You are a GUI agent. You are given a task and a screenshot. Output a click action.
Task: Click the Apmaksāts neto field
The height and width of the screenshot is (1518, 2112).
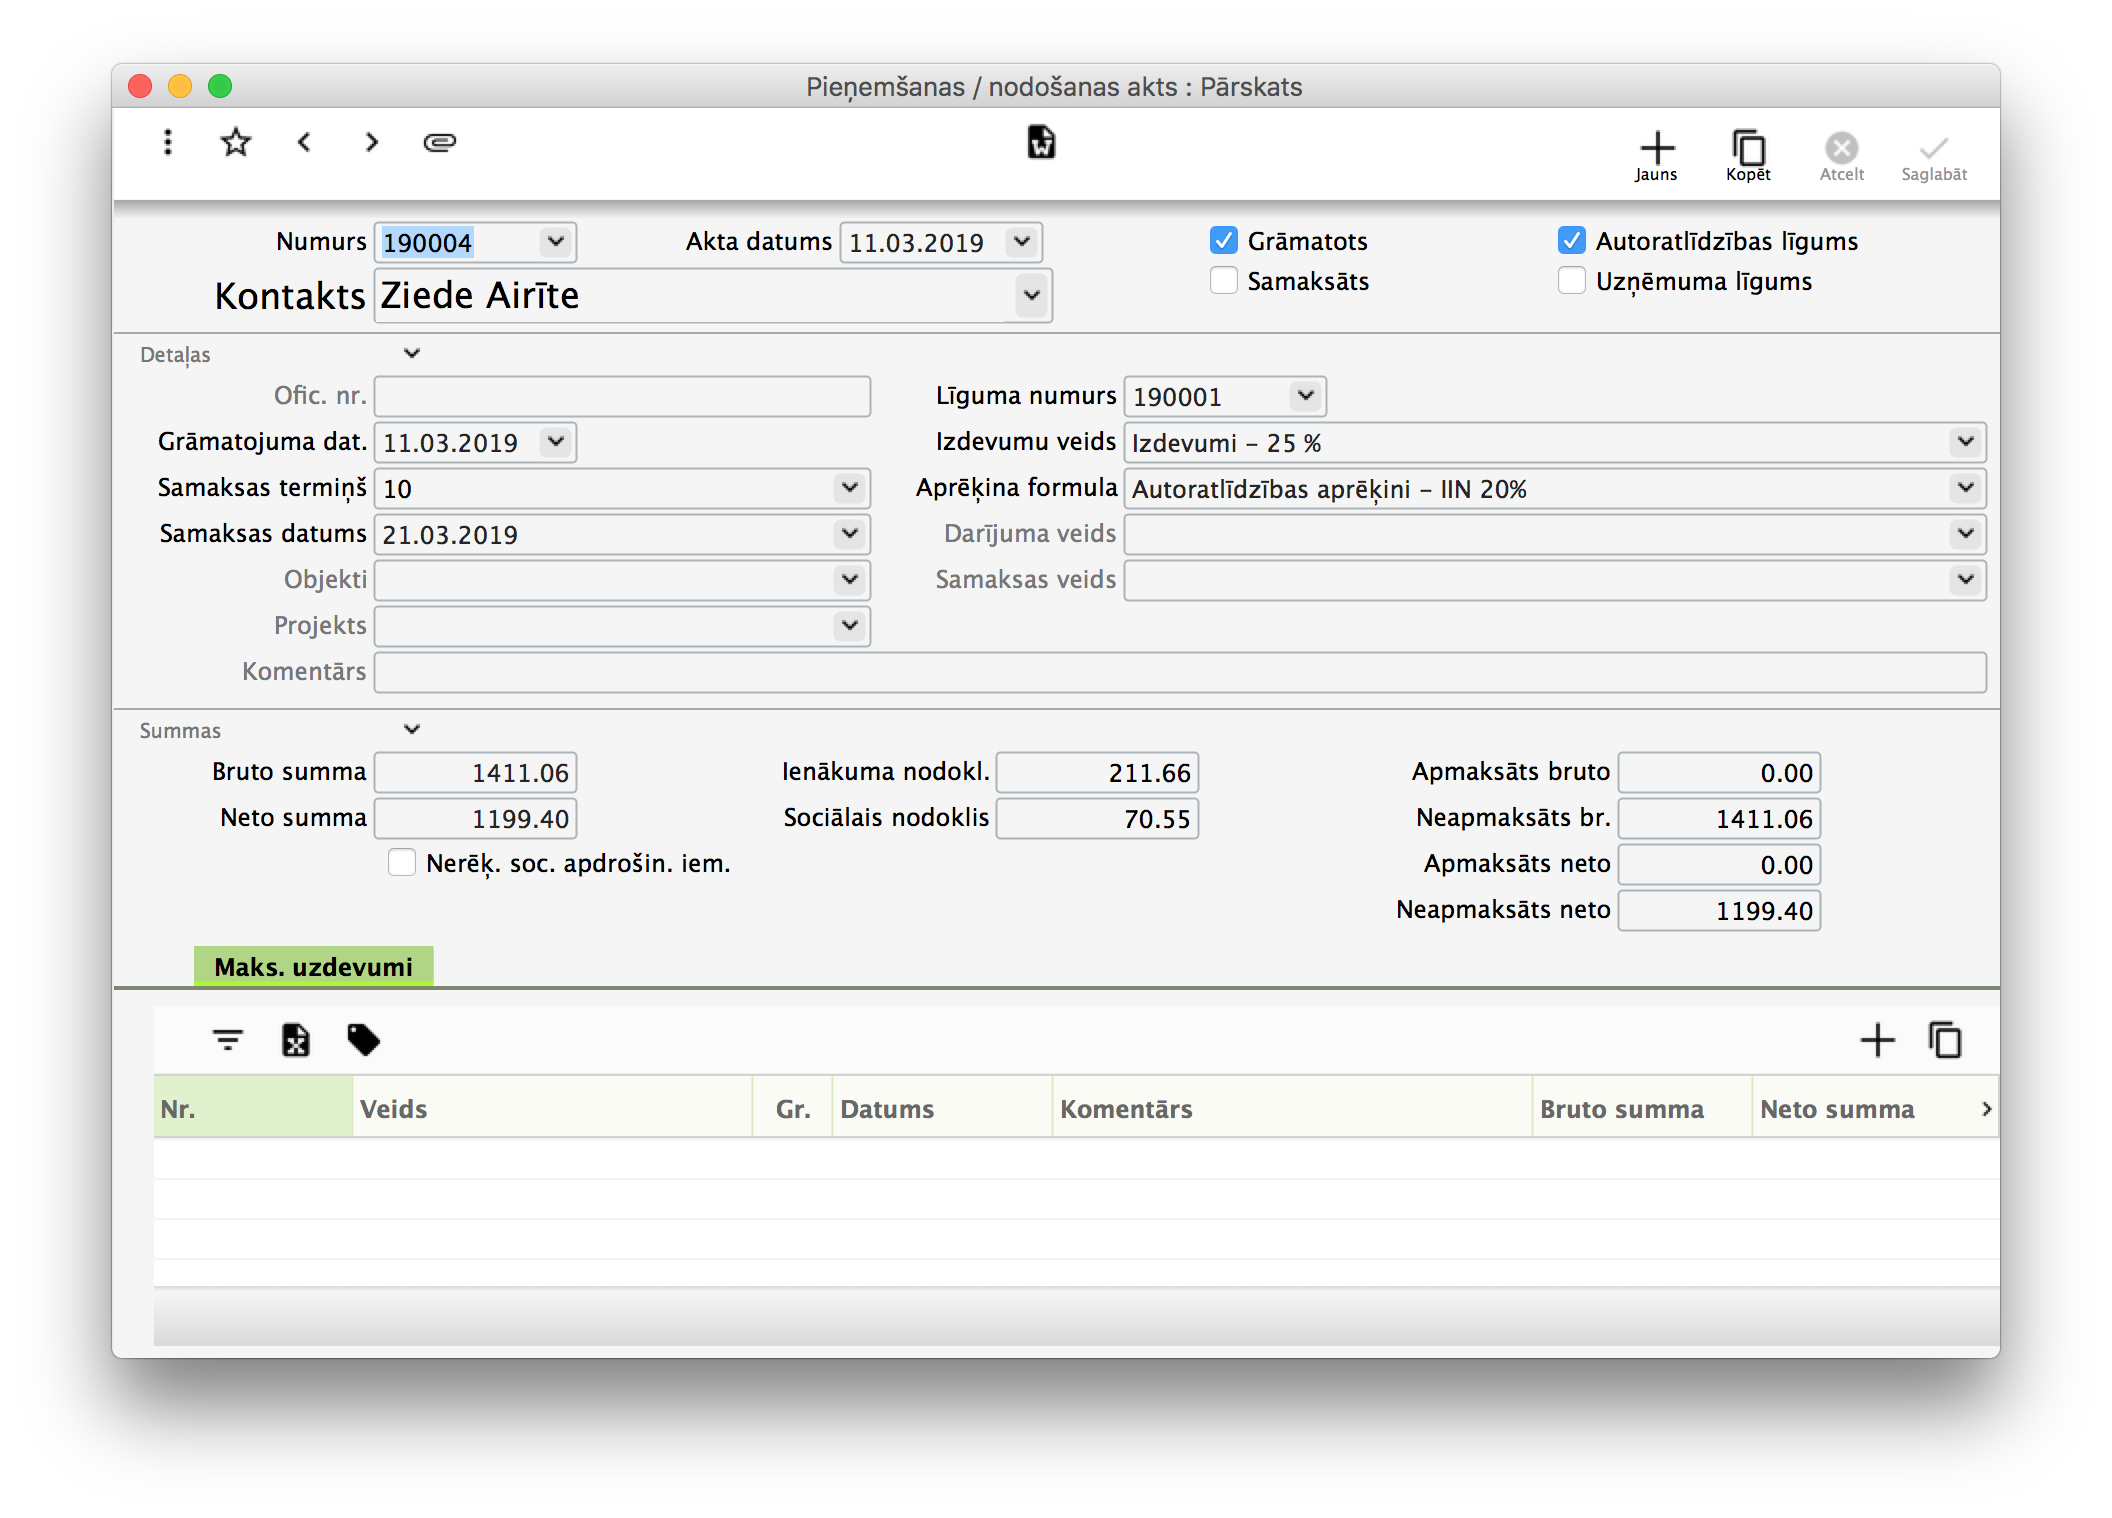pos(1720,865)
